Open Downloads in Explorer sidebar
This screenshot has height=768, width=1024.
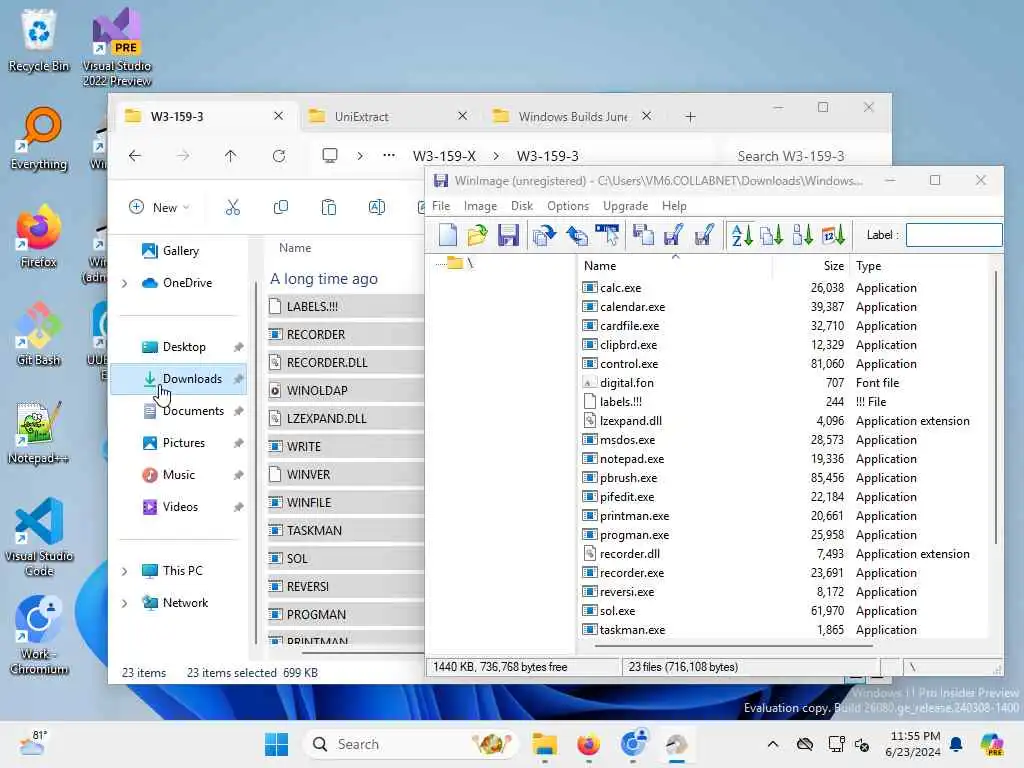coord(179,379)
